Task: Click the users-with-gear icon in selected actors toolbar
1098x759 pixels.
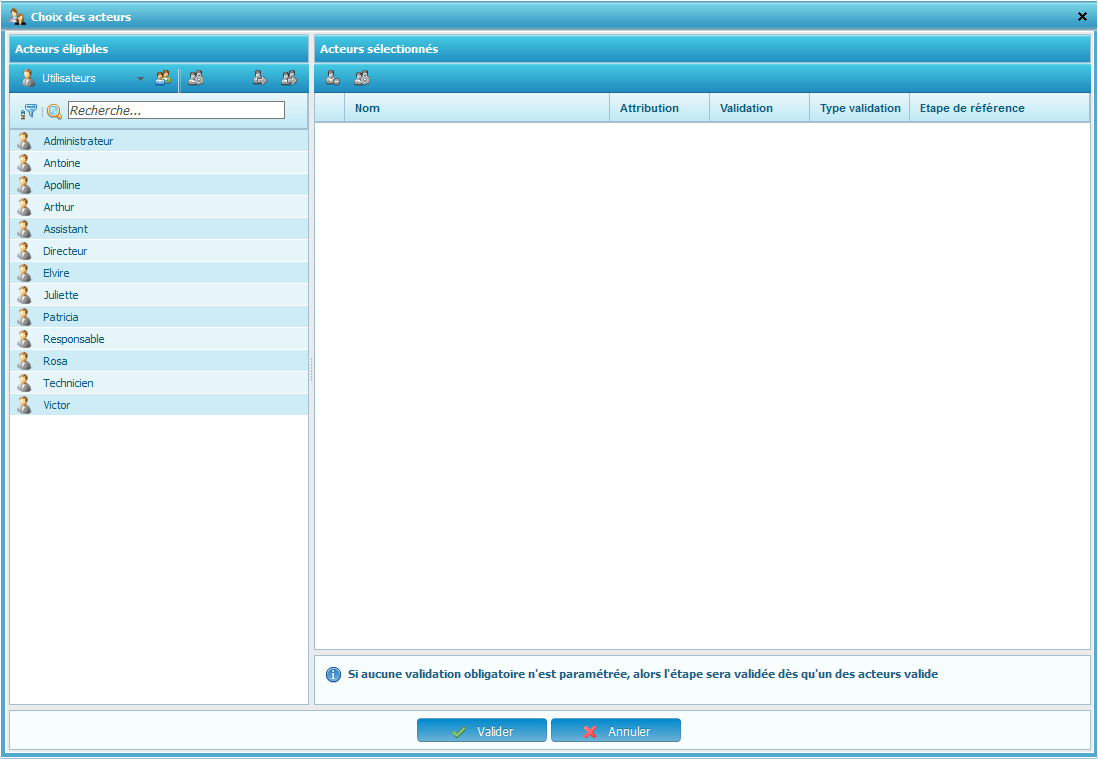Action: click(362, 78)
